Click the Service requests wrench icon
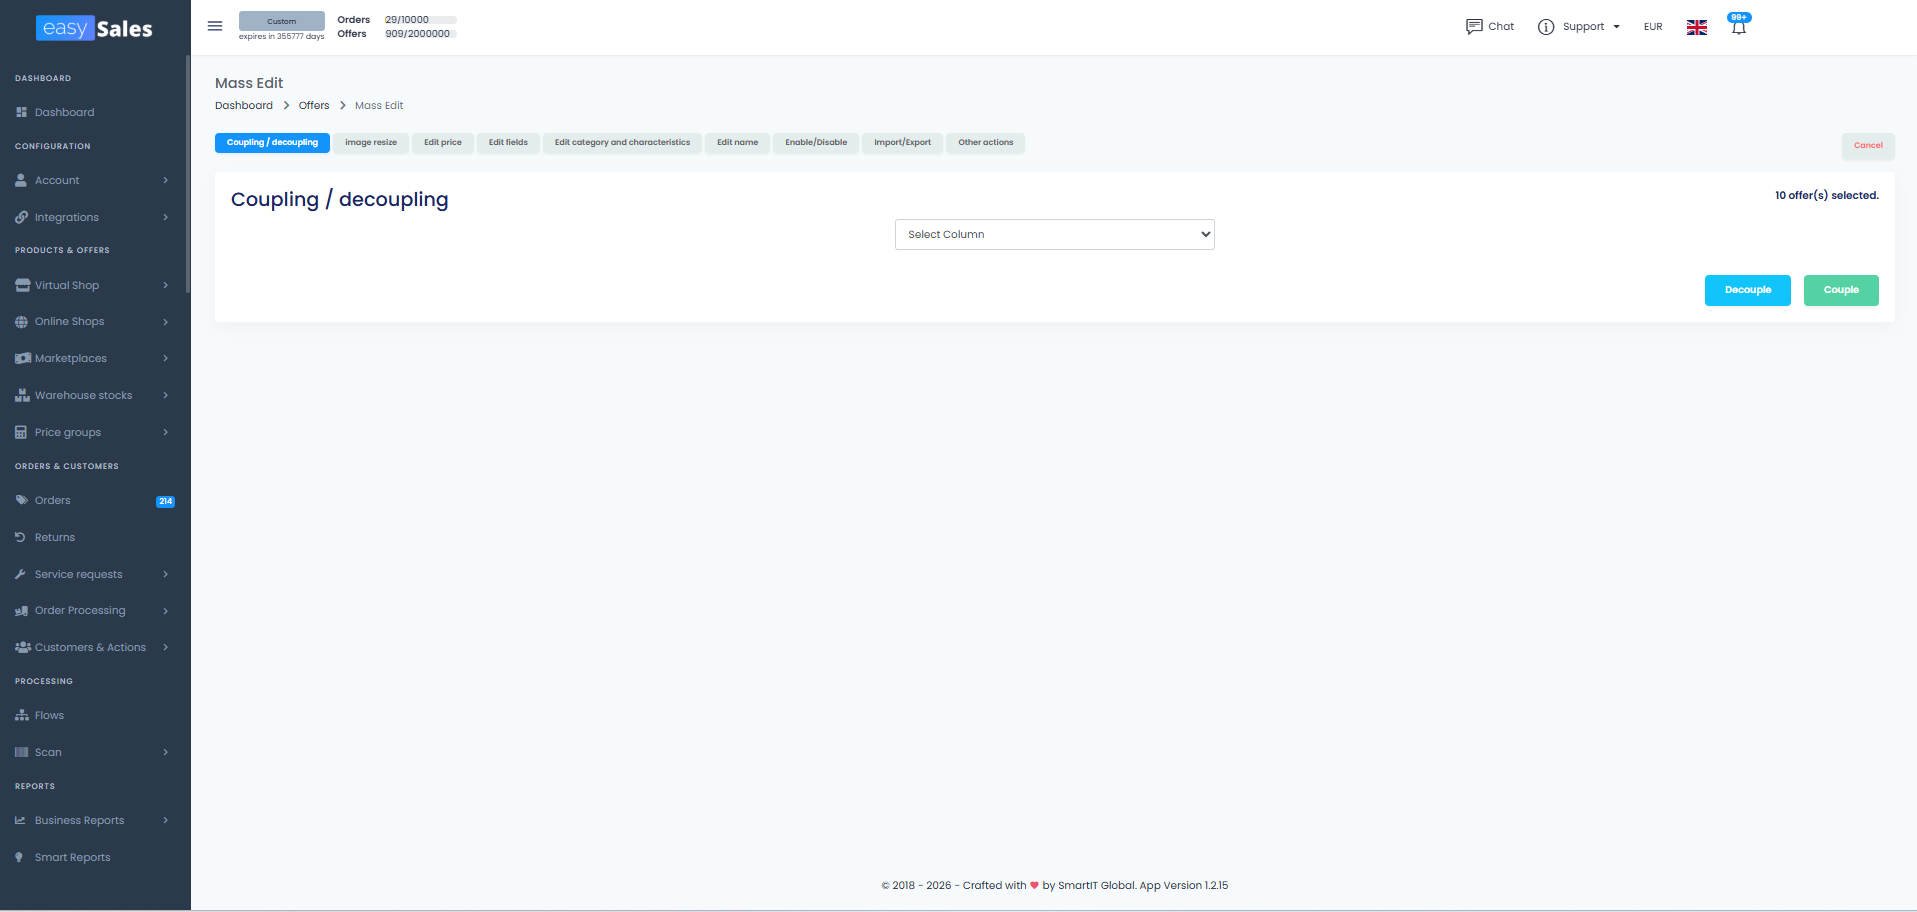Viewport: 1917px width, 912px height. coord(20,574)
